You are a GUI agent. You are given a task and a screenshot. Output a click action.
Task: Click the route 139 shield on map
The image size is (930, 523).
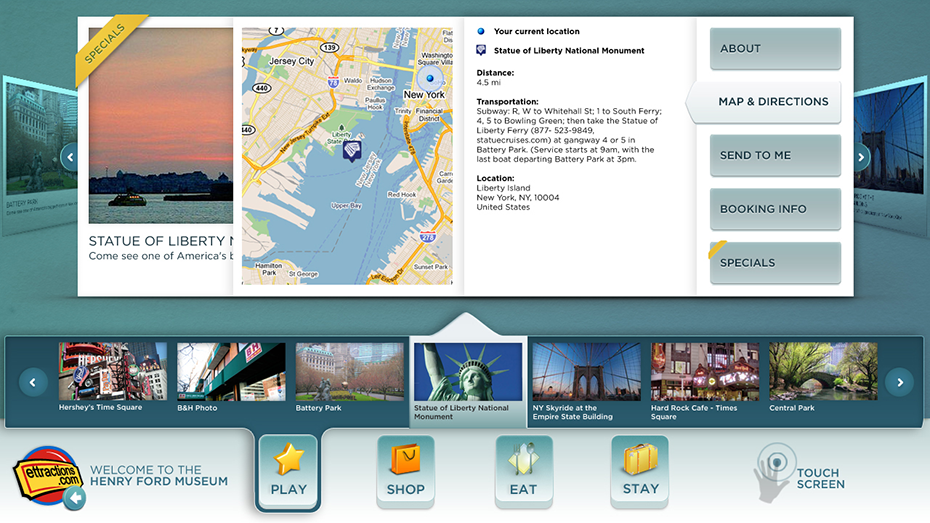click(x=329, y=47)
